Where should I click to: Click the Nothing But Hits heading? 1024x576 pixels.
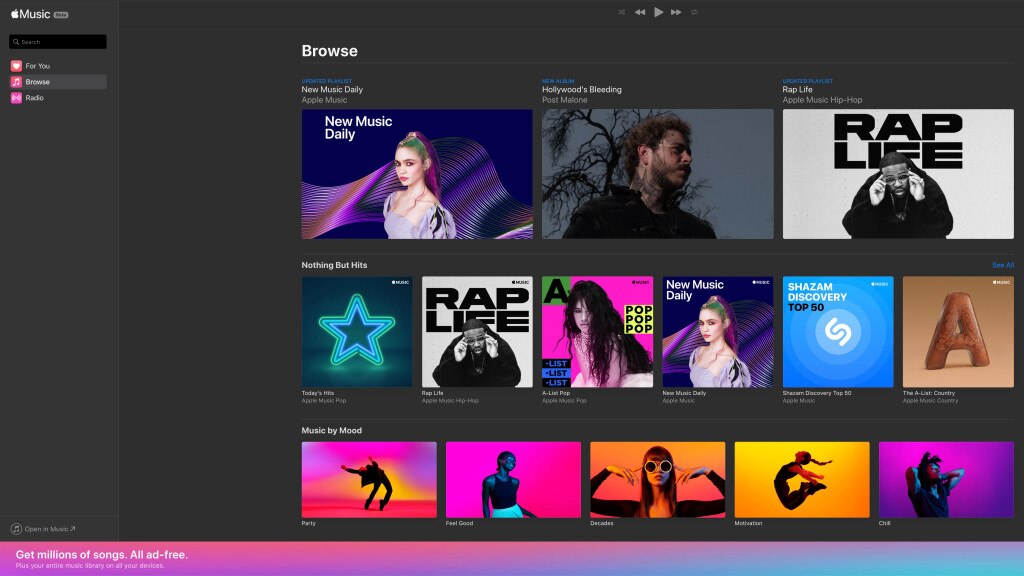click(x=334, y=265)
